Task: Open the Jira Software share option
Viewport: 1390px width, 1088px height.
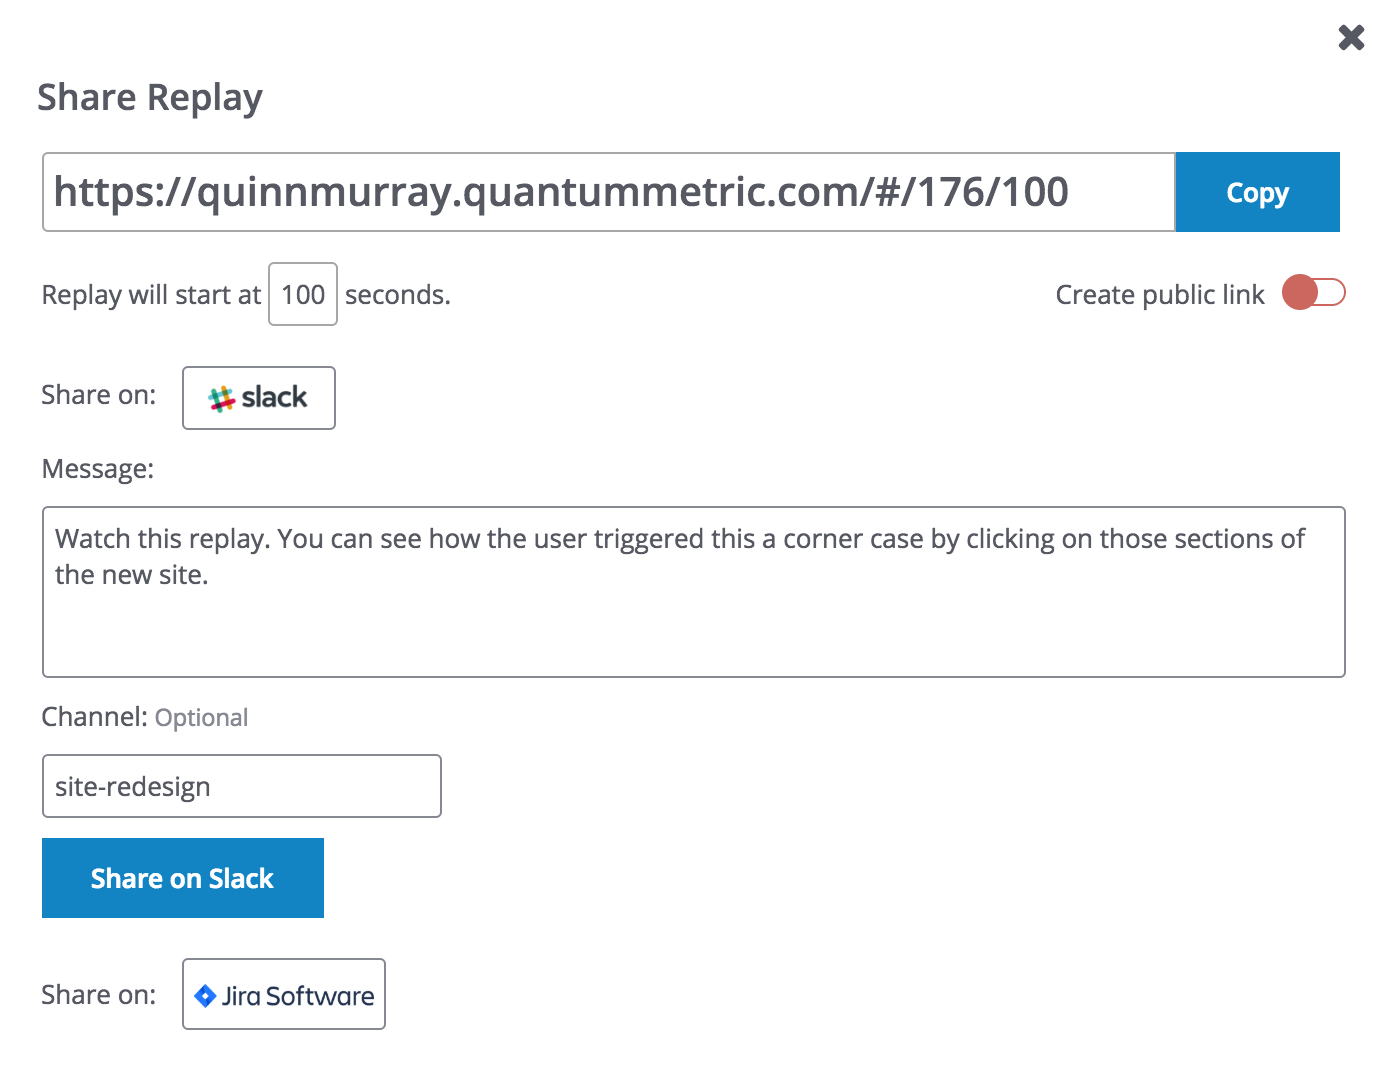Action: click(284, 994)
